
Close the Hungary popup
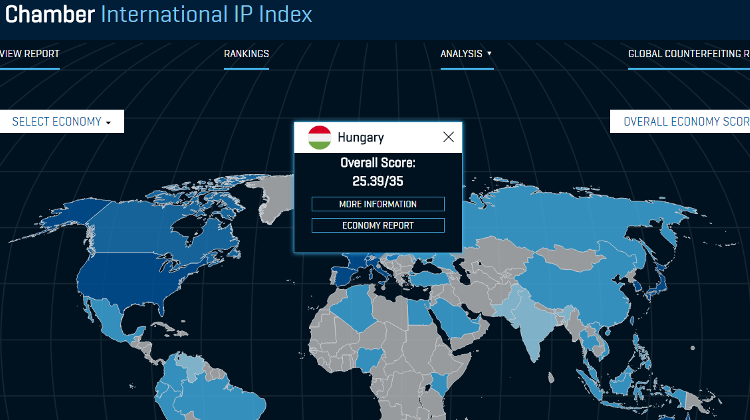448,137
